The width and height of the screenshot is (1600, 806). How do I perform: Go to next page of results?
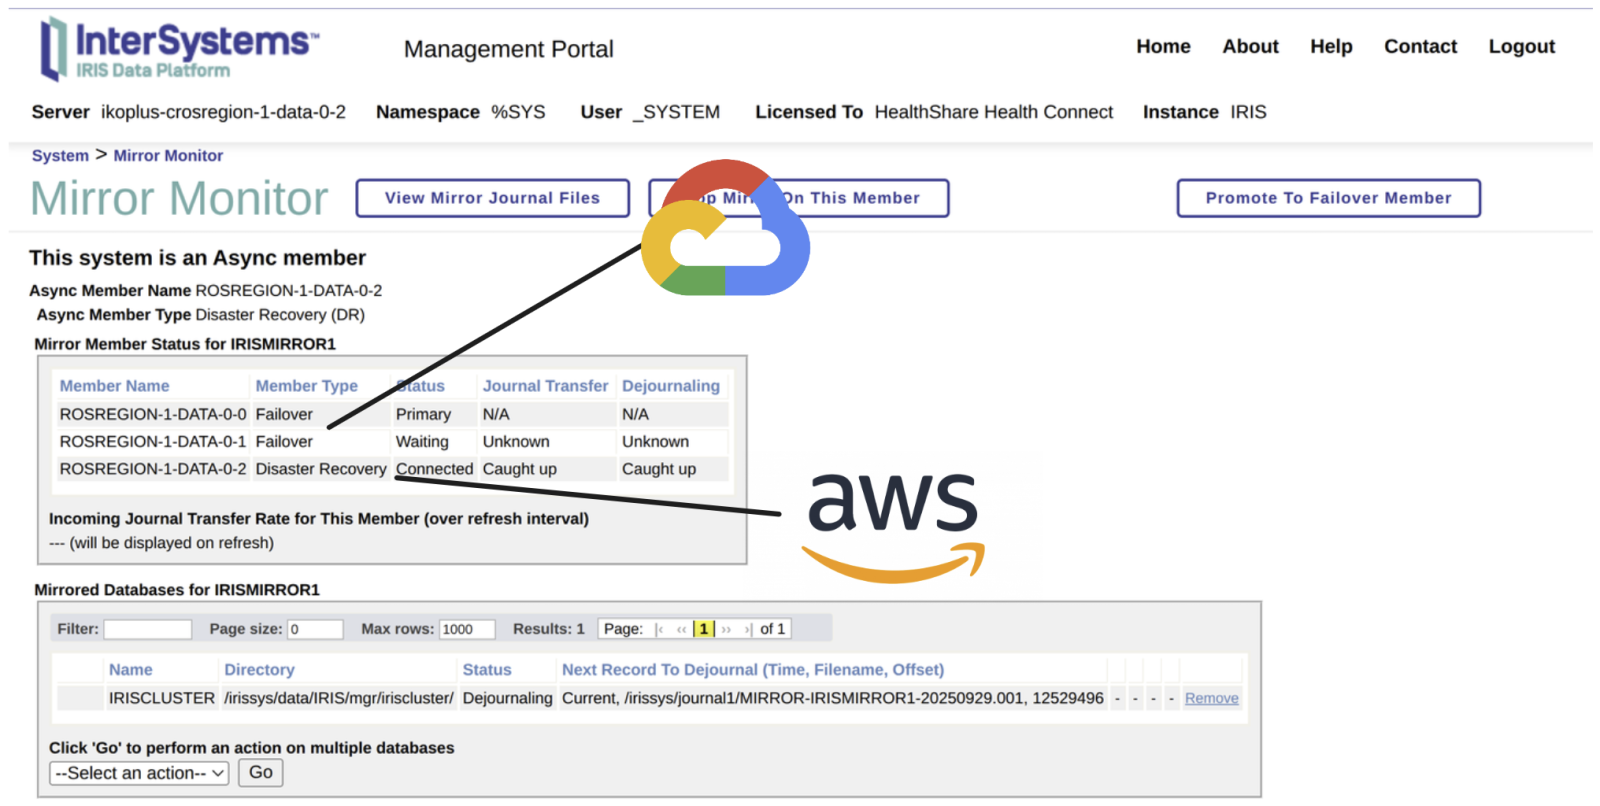tap(727, 629)
